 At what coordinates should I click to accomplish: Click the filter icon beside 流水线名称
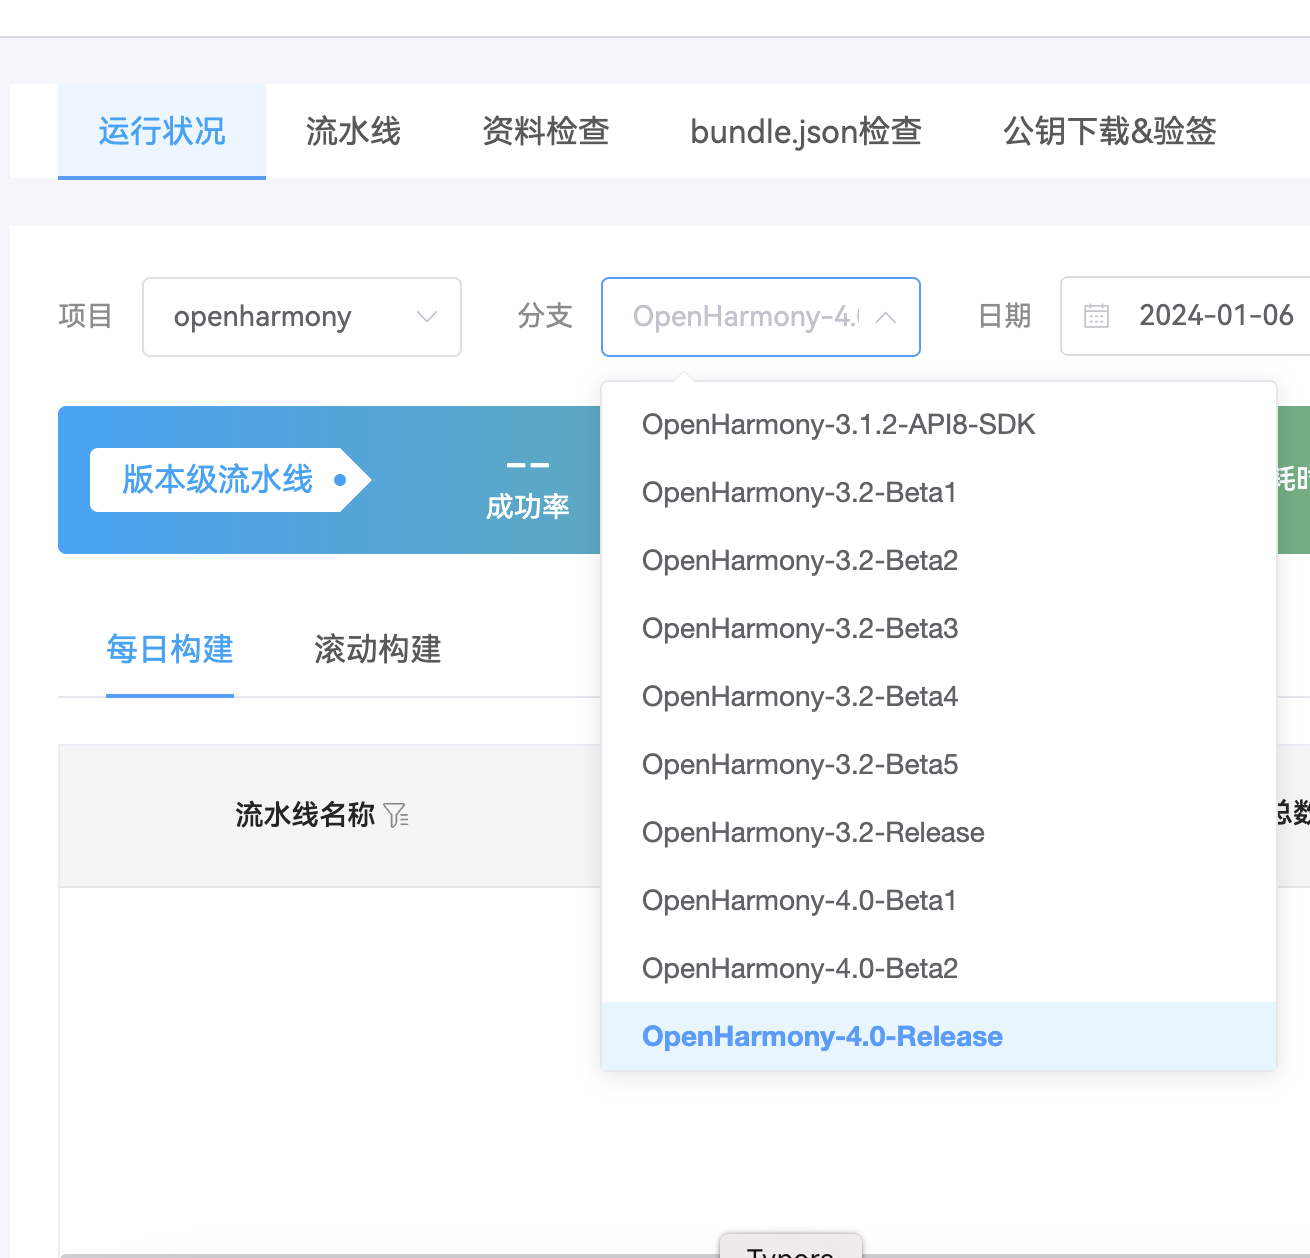(x=396, y=815)
